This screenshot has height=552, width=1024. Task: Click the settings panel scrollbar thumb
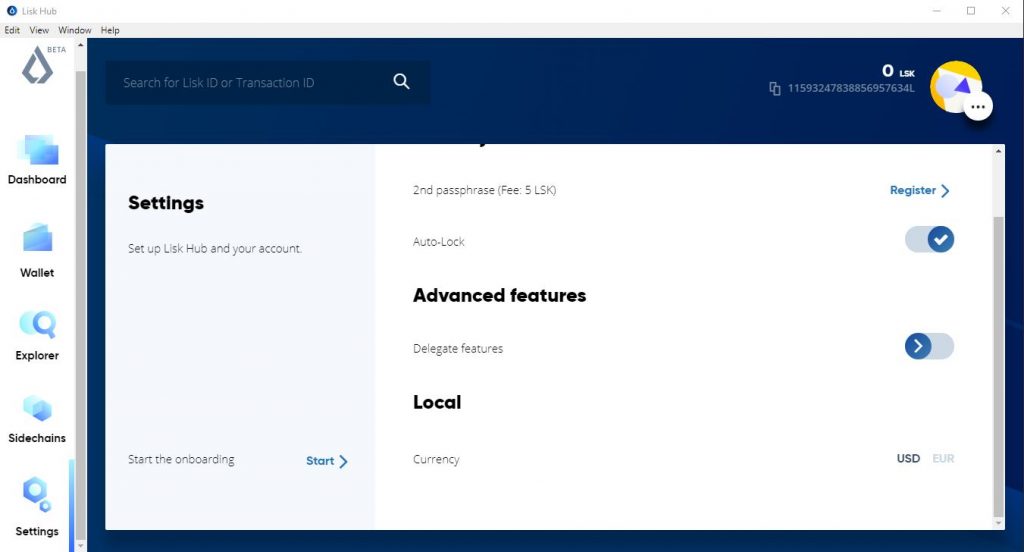pyautogui.click(x=998, y=366)
